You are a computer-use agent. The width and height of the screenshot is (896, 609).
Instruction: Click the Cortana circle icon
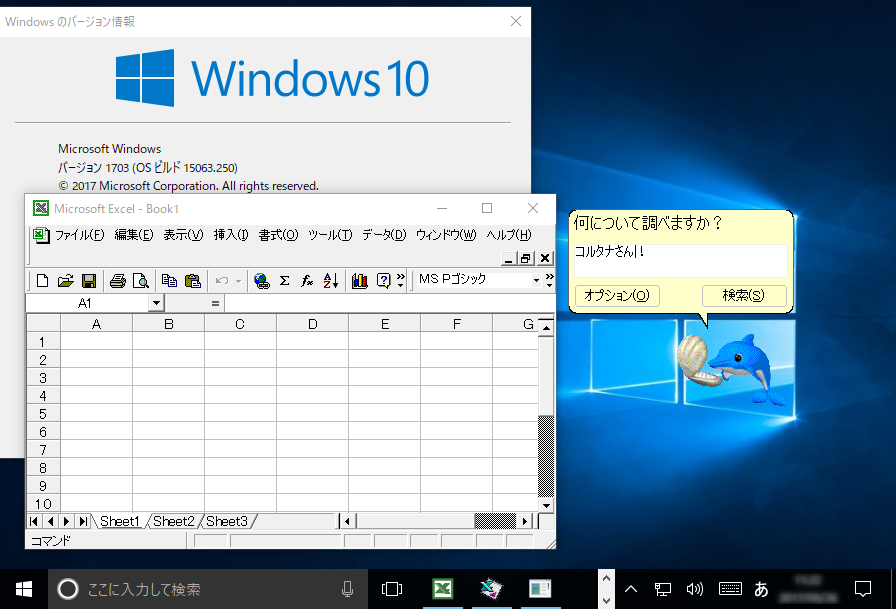pyautogui.click(x=67, y=589)
